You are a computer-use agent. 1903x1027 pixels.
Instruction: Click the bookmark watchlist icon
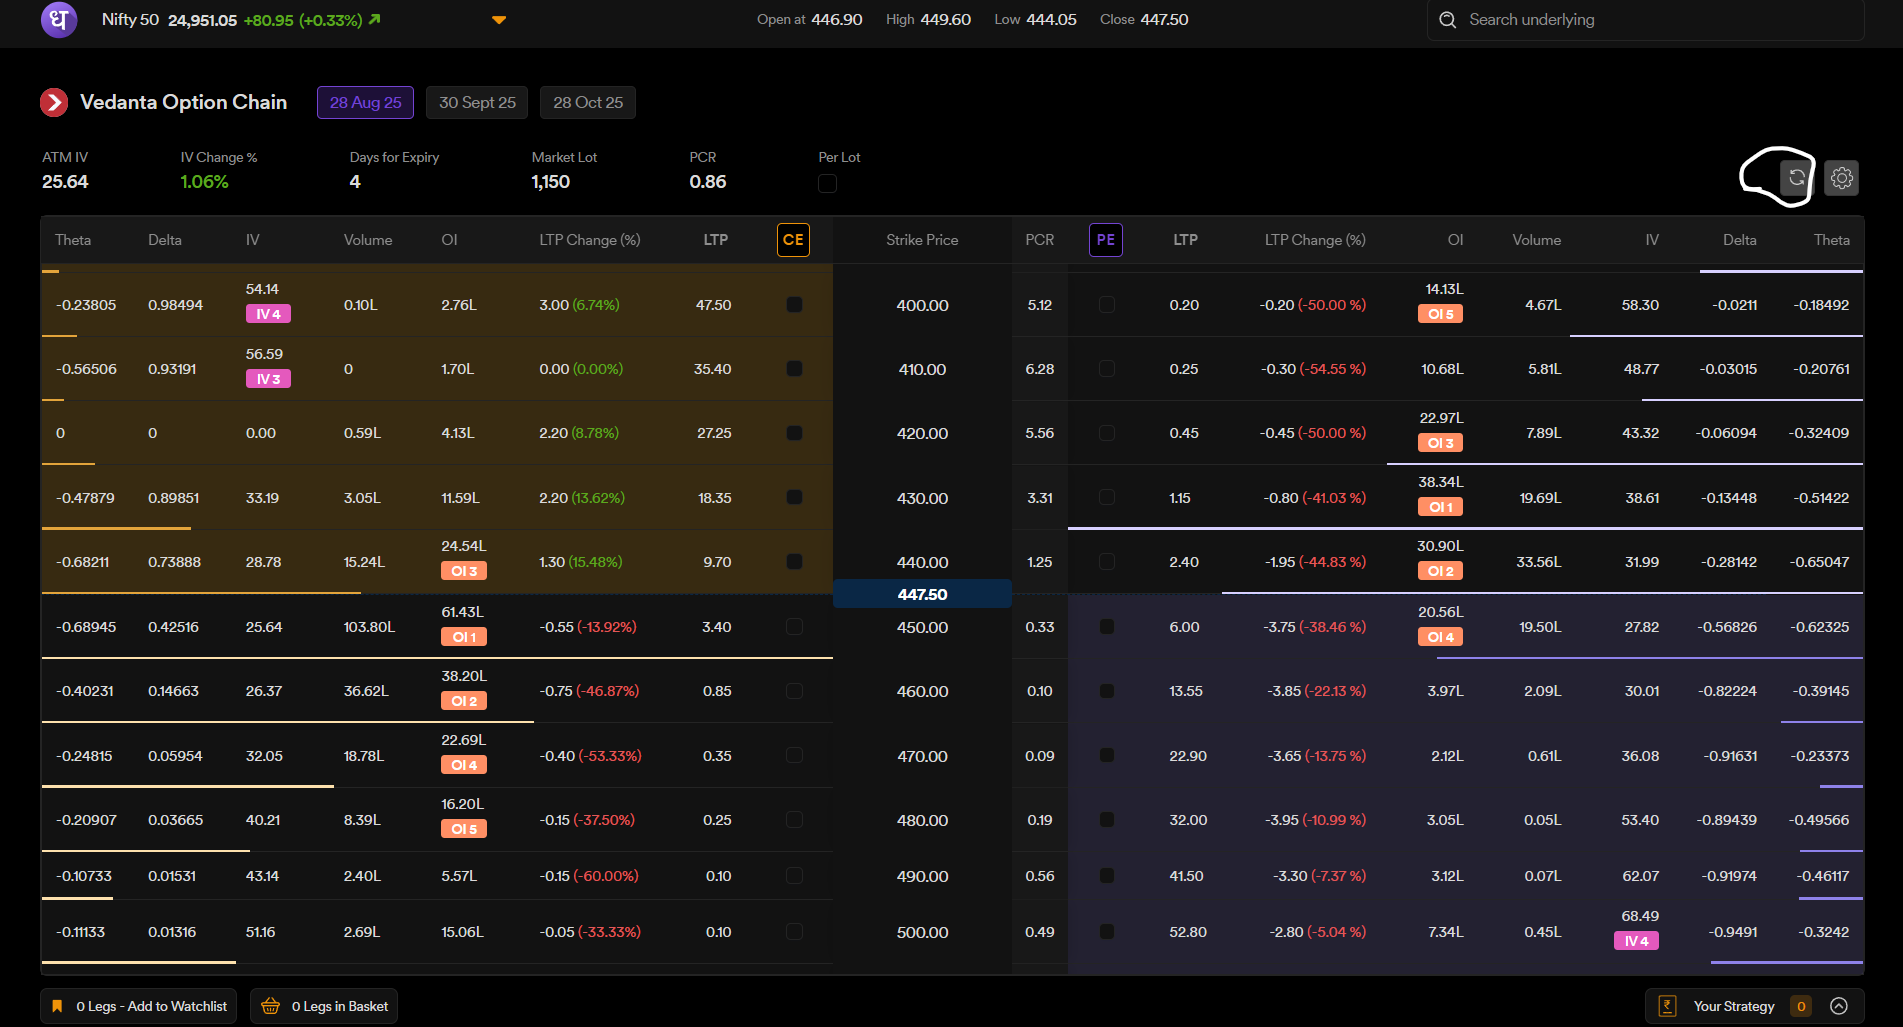pyautogui.click(x=57, y=1006)
